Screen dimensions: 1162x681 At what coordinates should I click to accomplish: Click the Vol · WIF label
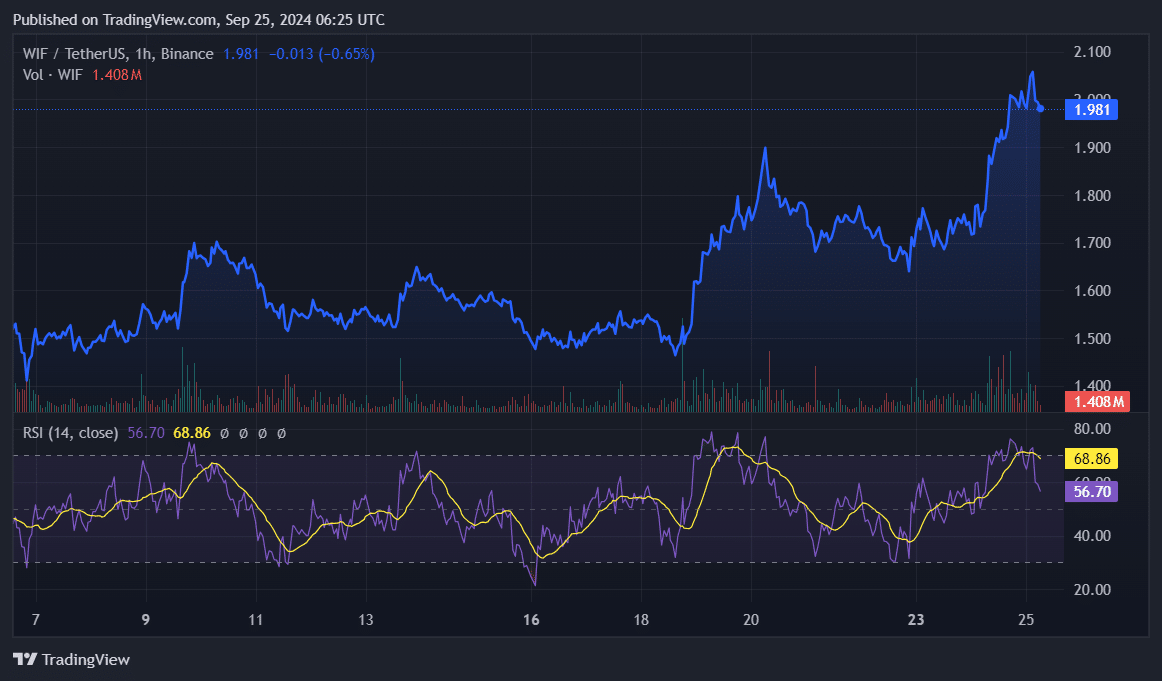coord(52,75)
